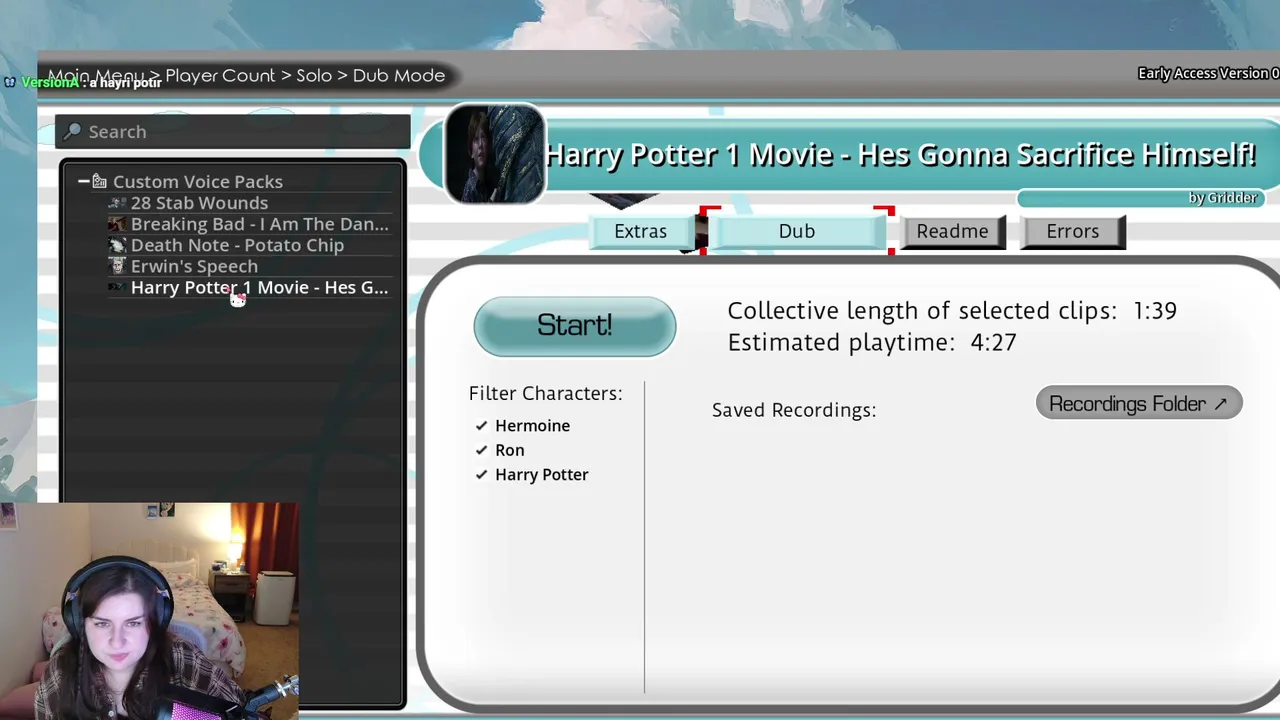This screenshot has height=720, width=1280.
Task: Click the Harry Potter pack cover thumbnail
Action: (494, 154)
